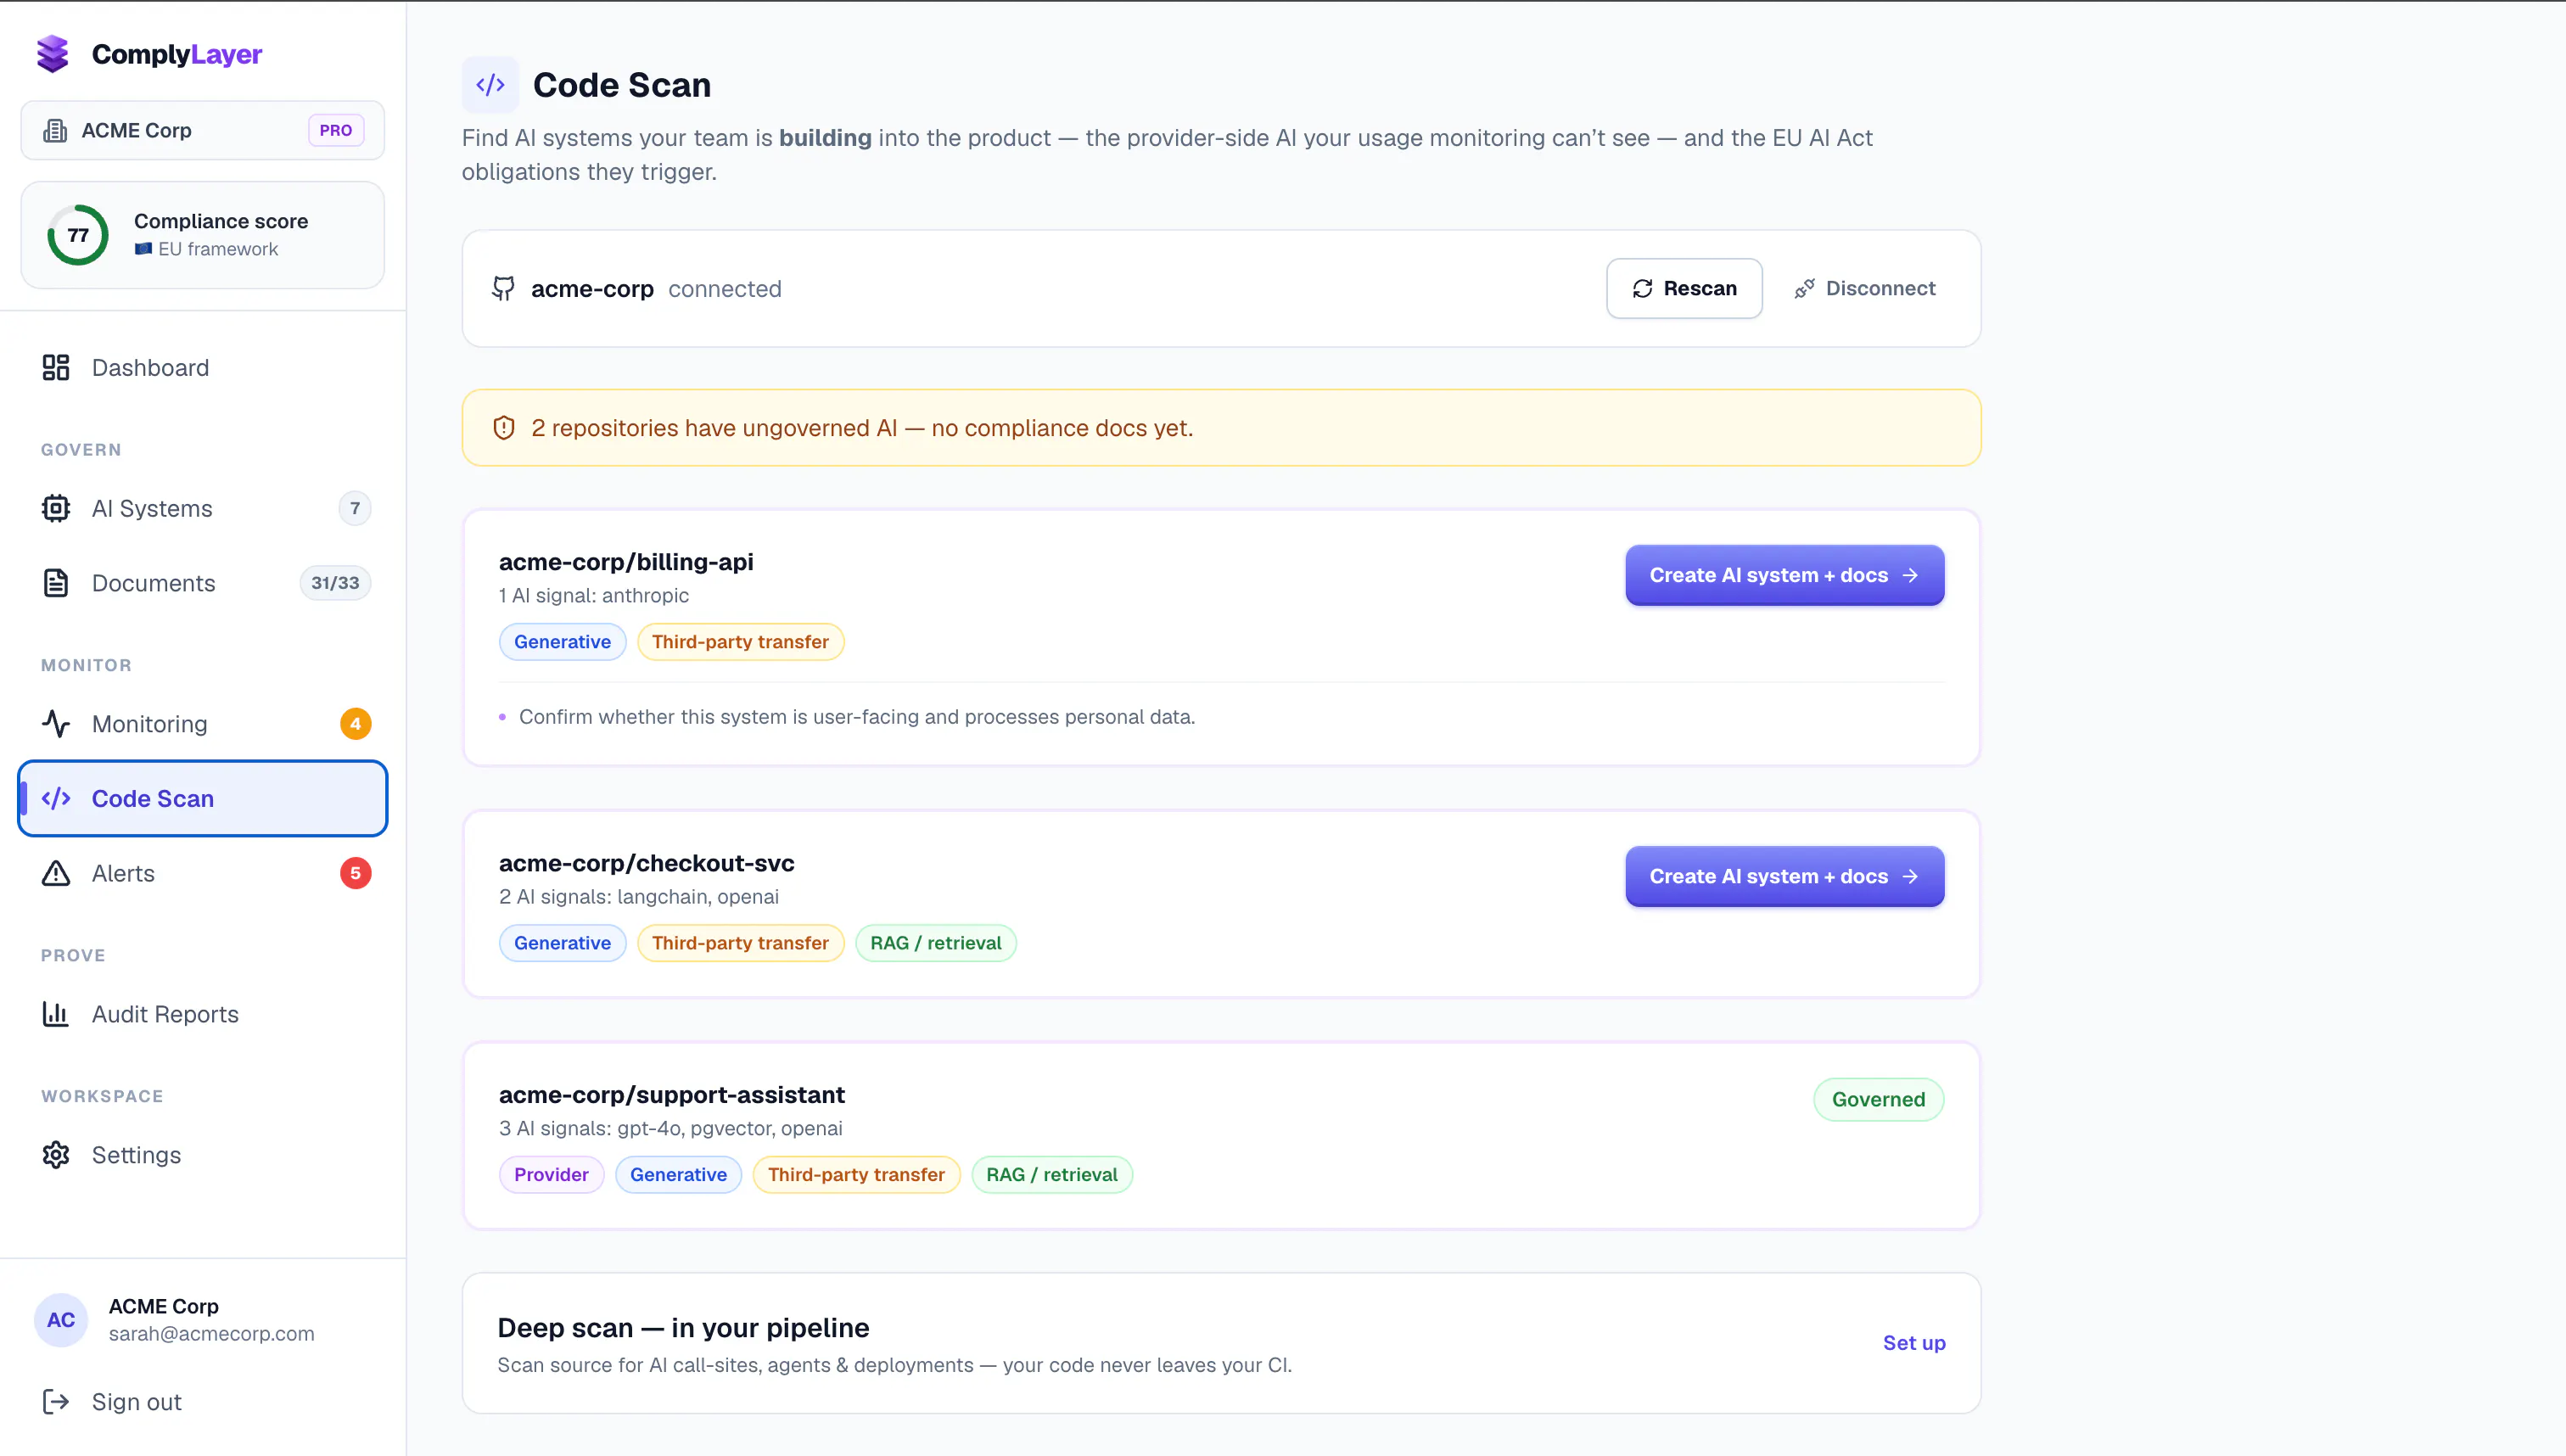Select the Code Scan menu item
Screen dimensions: 2566x1456
tap(203, 798)
